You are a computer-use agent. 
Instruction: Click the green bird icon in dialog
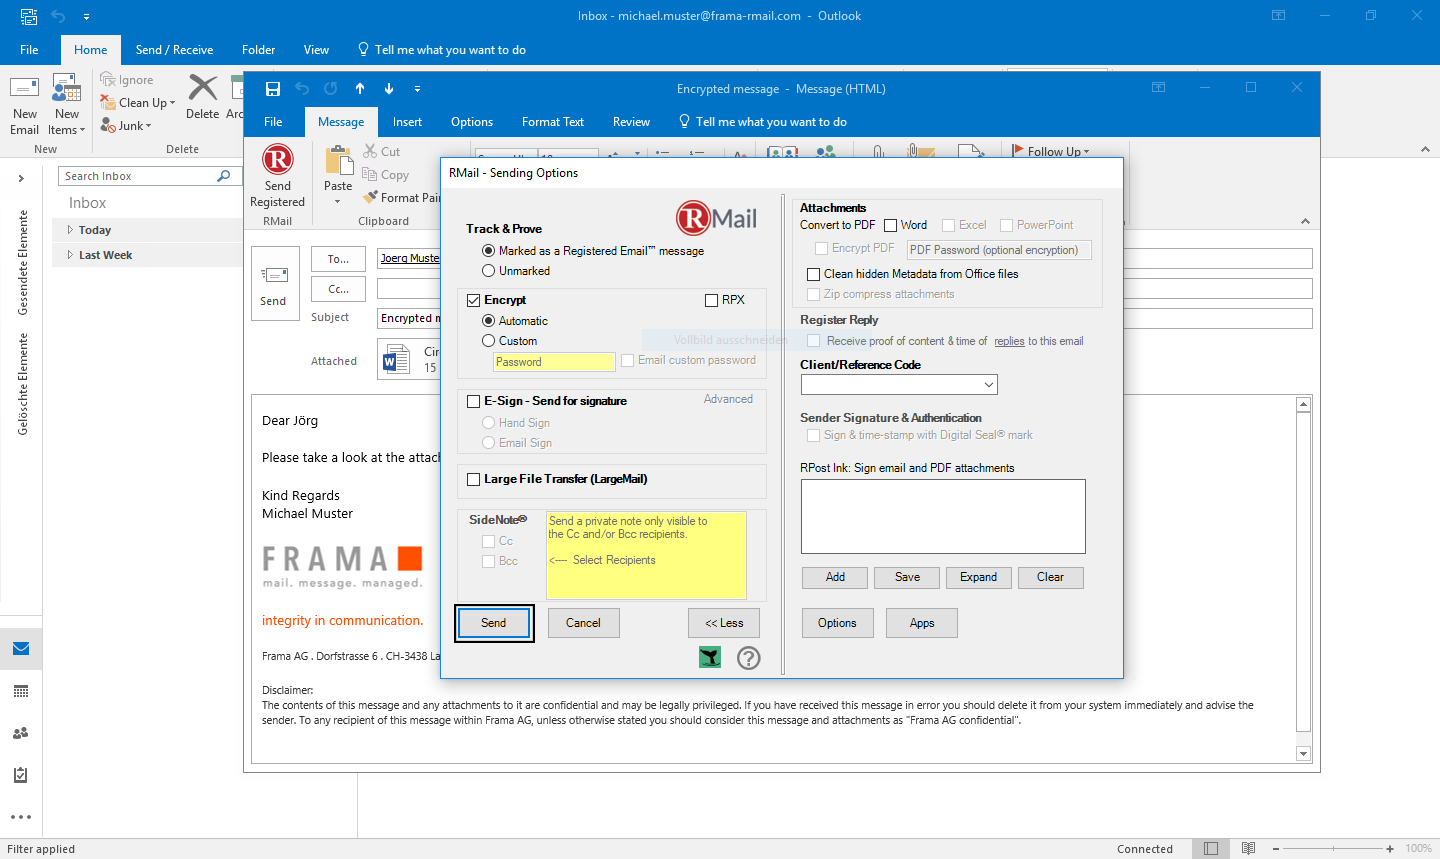click(x=710, y=657)
